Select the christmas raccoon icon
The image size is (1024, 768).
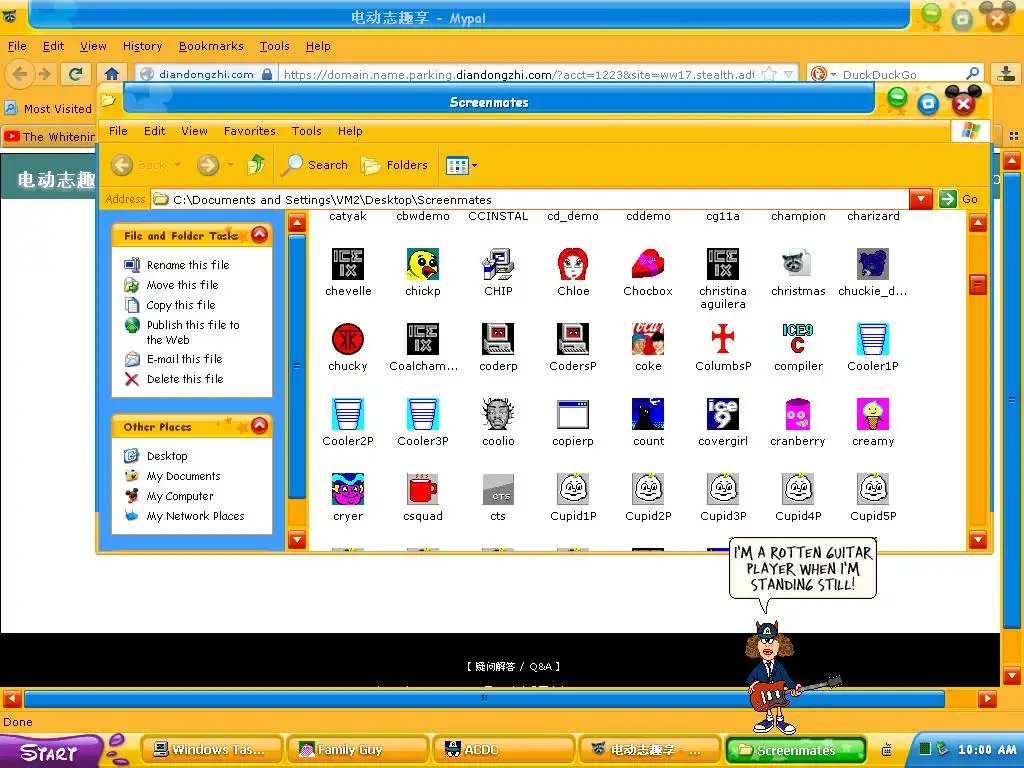click(798, 264)
